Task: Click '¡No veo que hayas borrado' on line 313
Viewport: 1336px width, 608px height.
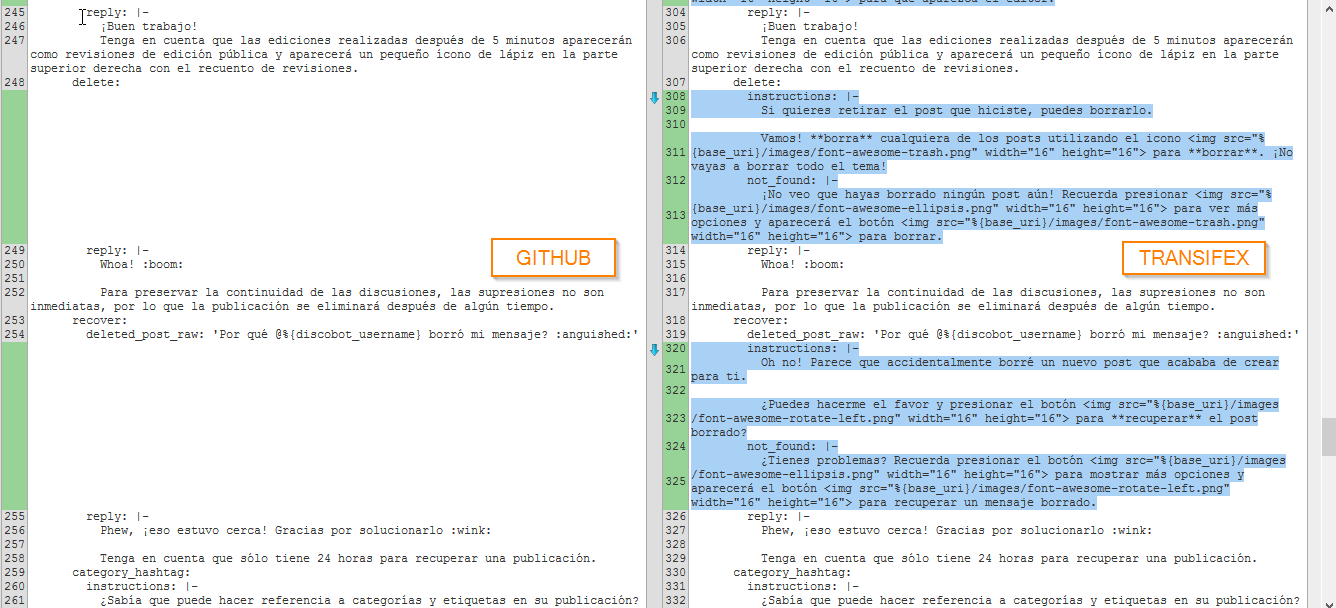Action: (848, 195)
